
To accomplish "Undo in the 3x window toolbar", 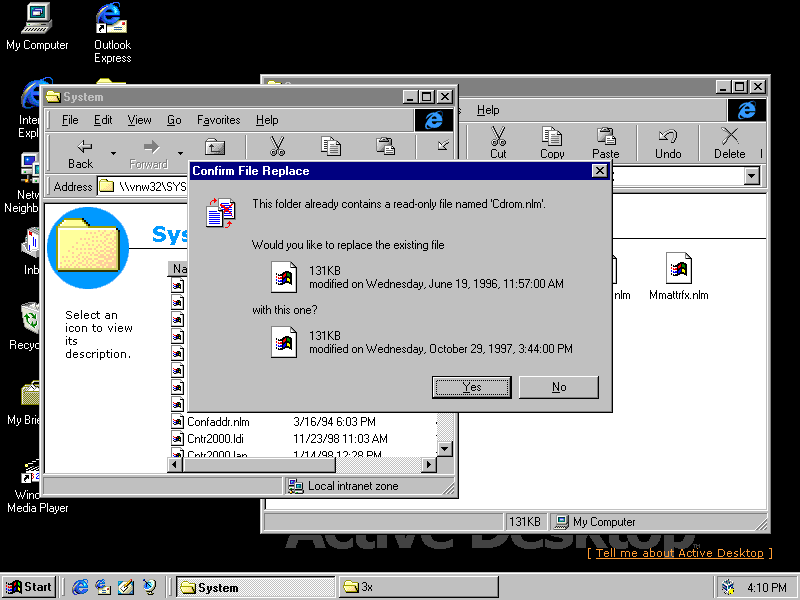I will click(x=668, y=143).
